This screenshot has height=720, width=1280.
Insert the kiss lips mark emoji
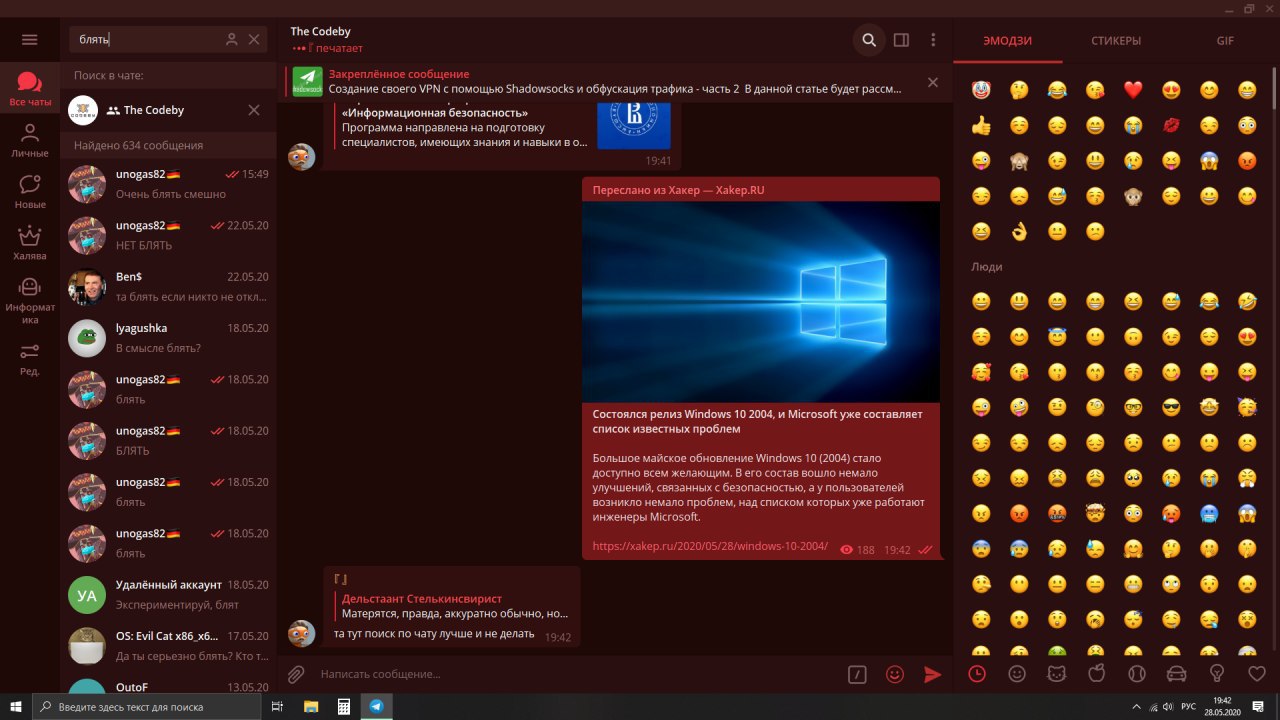(1171, 125)
